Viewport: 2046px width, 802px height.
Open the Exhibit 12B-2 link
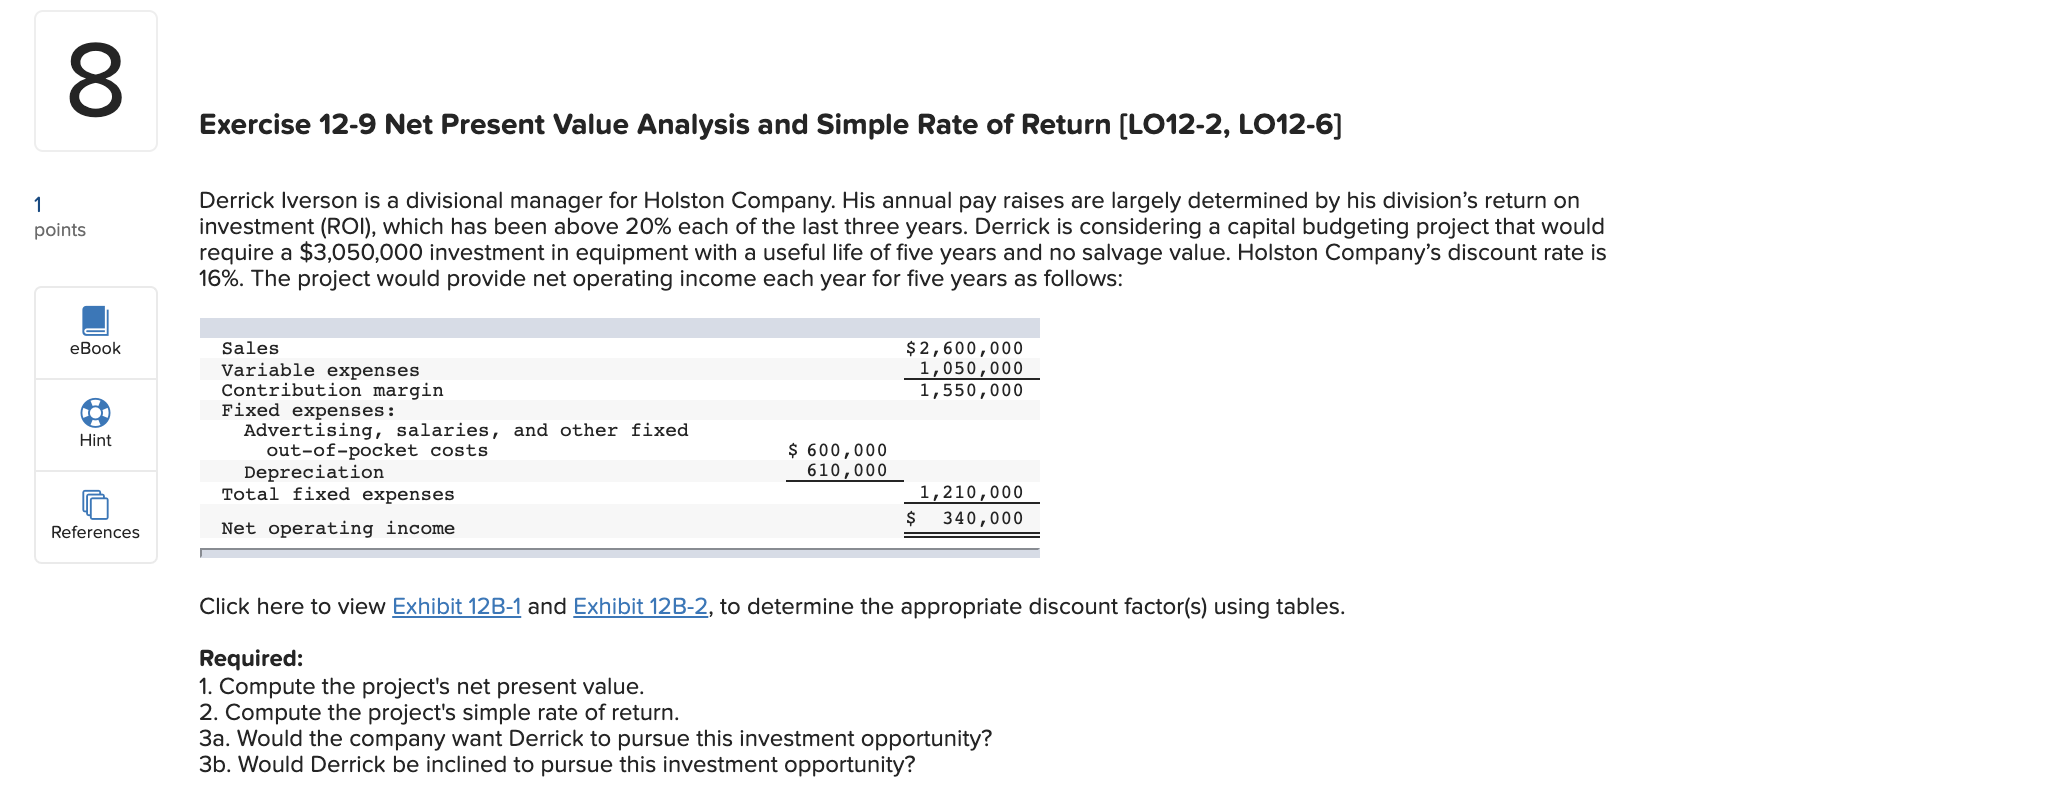[640, 606]
